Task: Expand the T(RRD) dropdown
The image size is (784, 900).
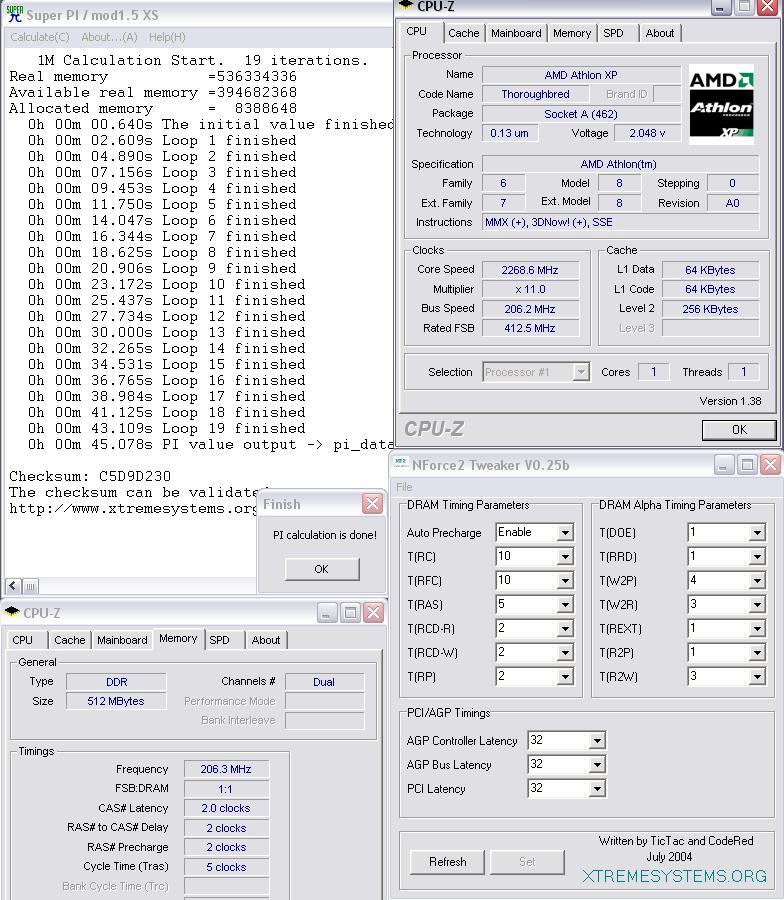Action: click(x=757, y=557)
